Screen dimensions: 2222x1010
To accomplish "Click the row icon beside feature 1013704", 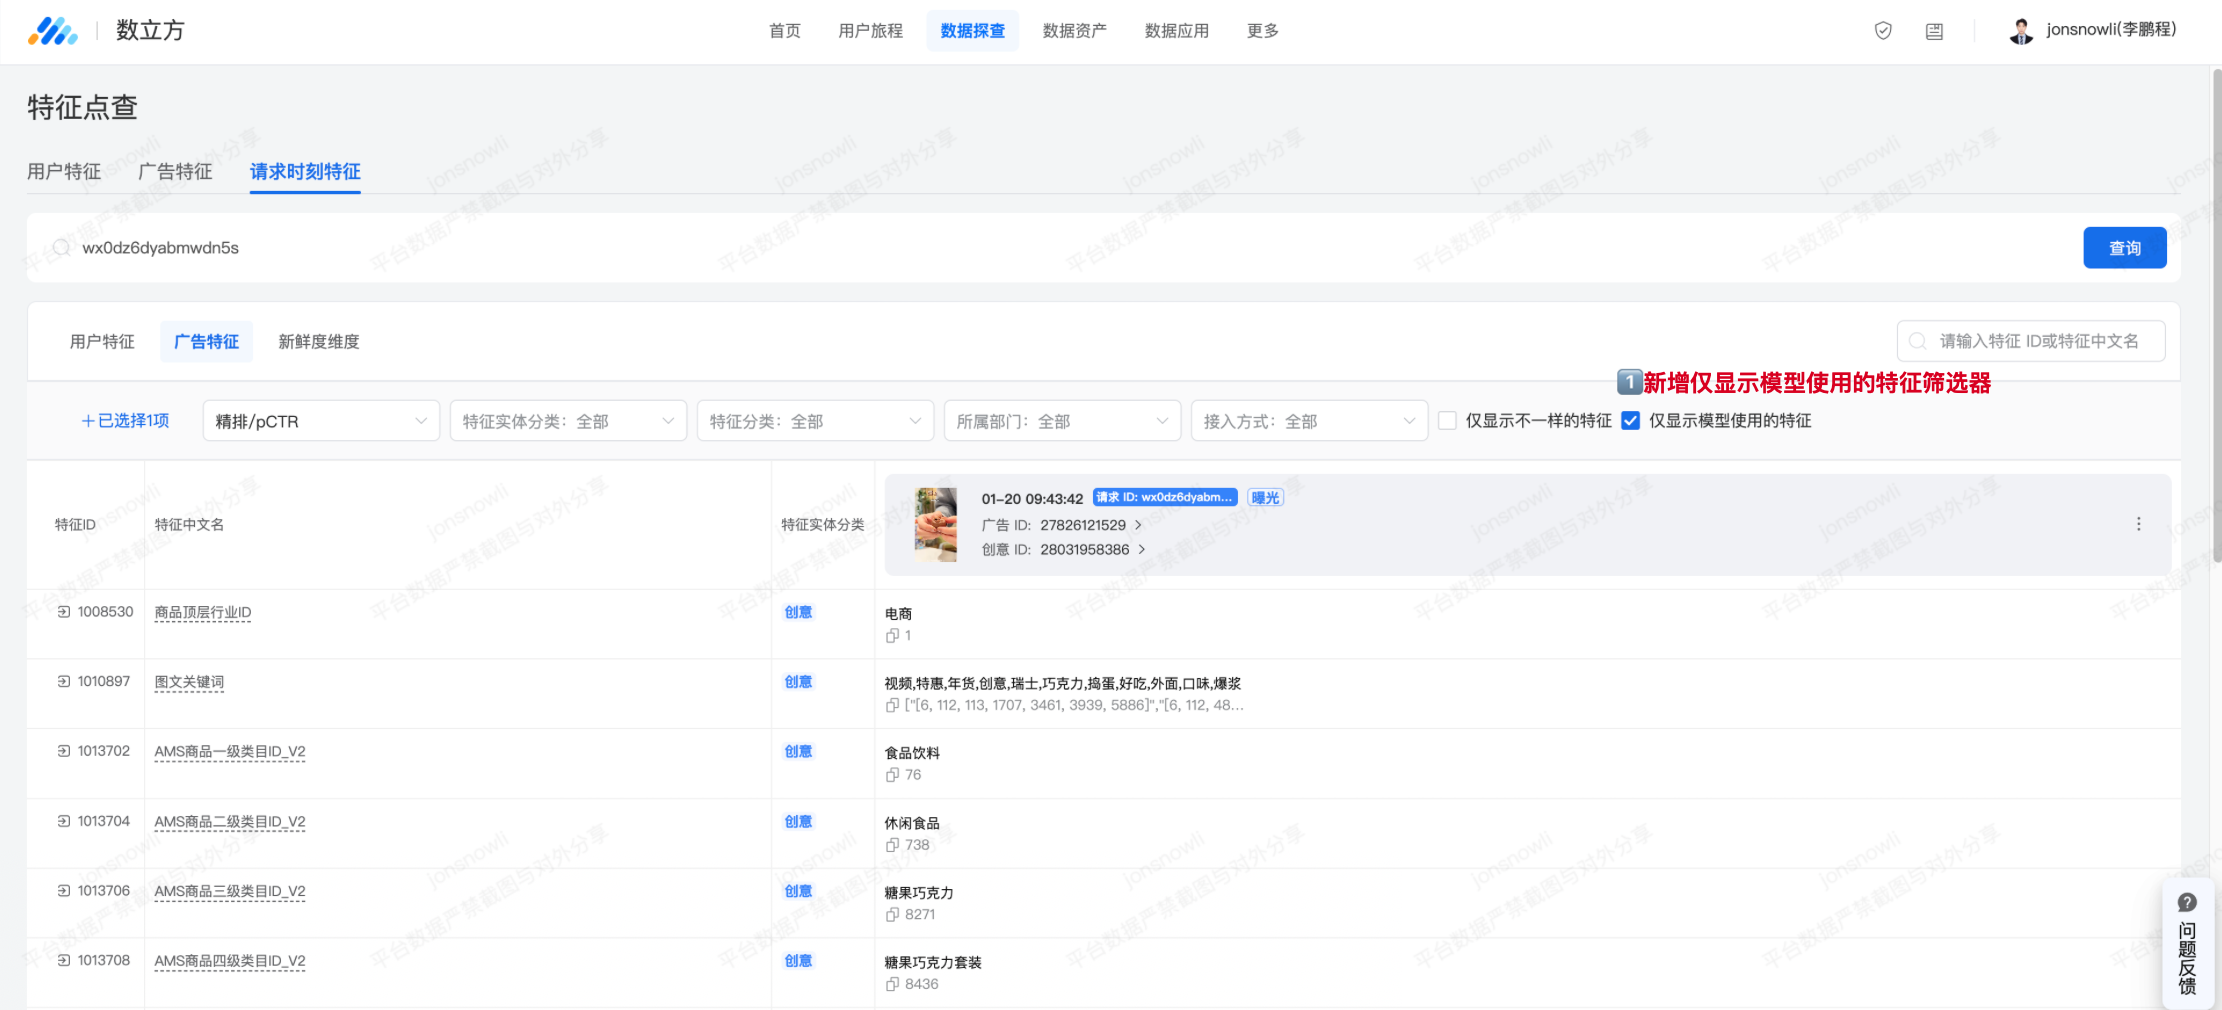I will click(64, 821).
